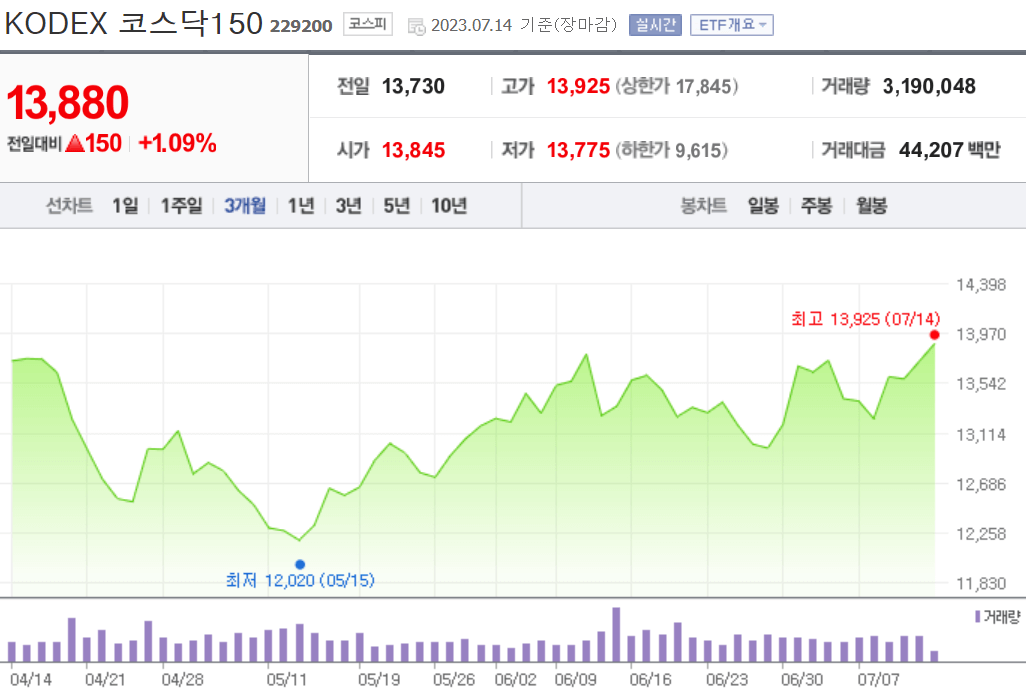Click the 거래대금 value 44,207 백만
The width and height of the screenshot is (1026, 694).
coord(949,150)
